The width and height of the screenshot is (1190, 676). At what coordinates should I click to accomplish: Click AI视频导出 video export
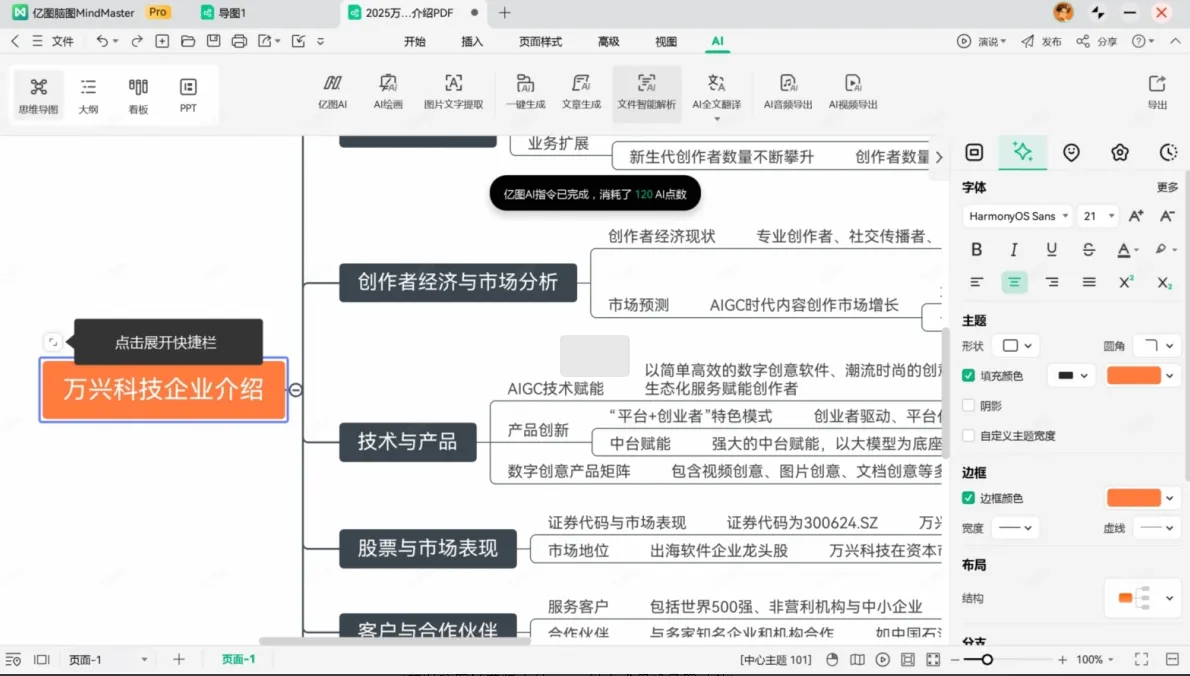tap(852, 93)
